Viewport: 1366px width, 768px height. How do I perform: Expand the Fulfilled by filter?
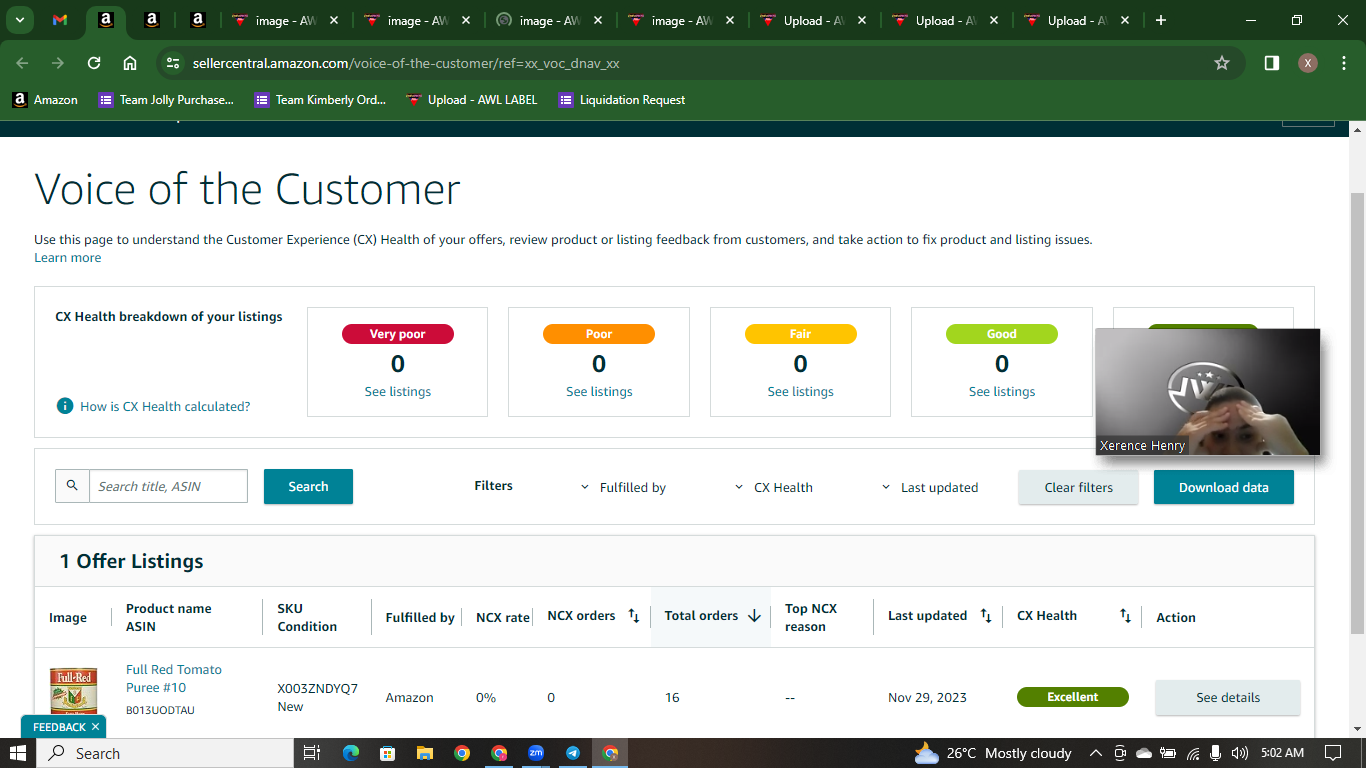tap(623, 487)
